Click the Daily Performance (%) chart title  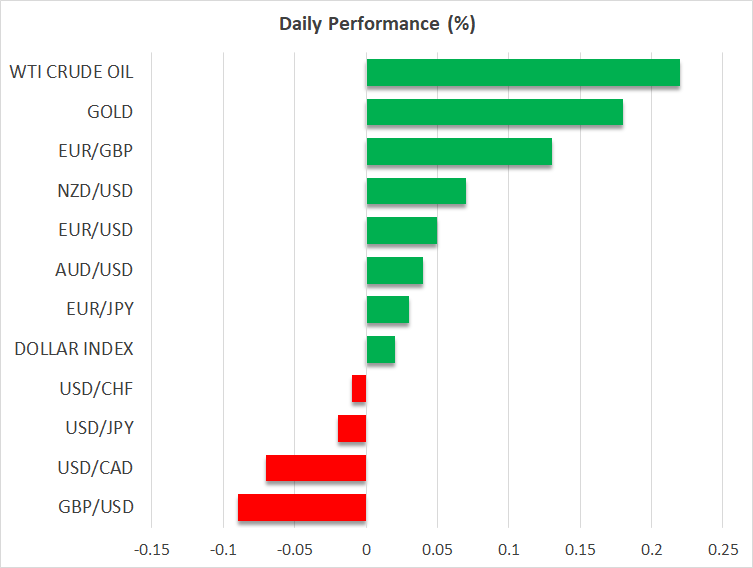coord(376,24)
